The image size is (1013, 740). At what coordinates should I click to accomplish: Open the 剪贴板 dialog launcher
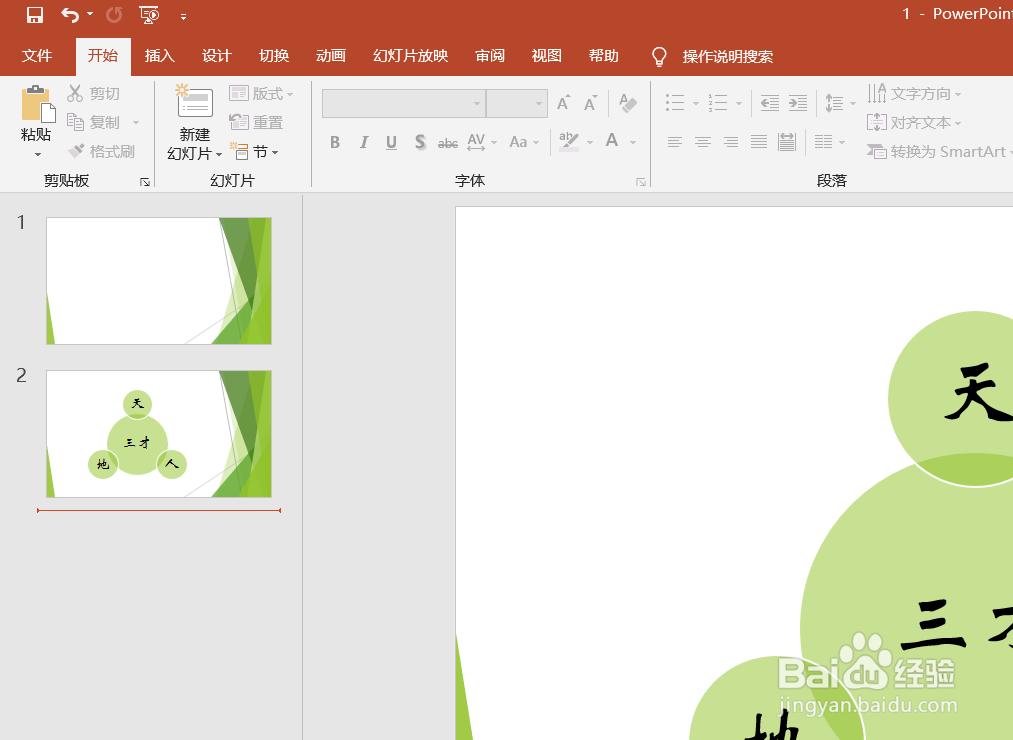point(145,182)
